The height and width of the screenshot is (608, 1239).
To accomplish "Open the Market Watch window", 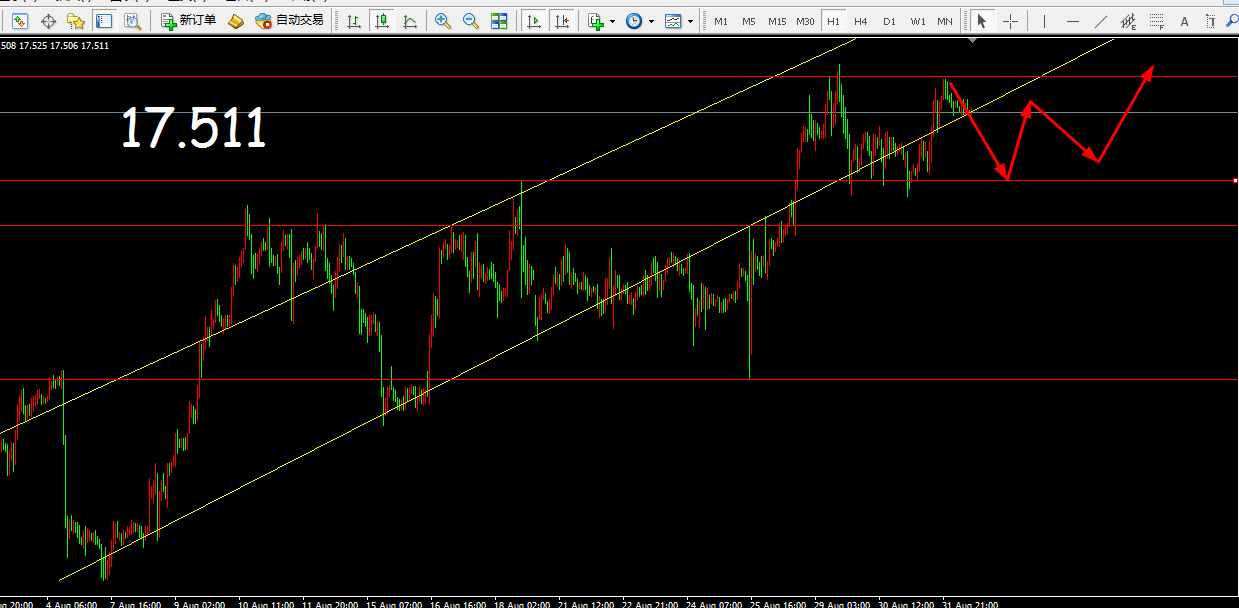I will point(19,21).
